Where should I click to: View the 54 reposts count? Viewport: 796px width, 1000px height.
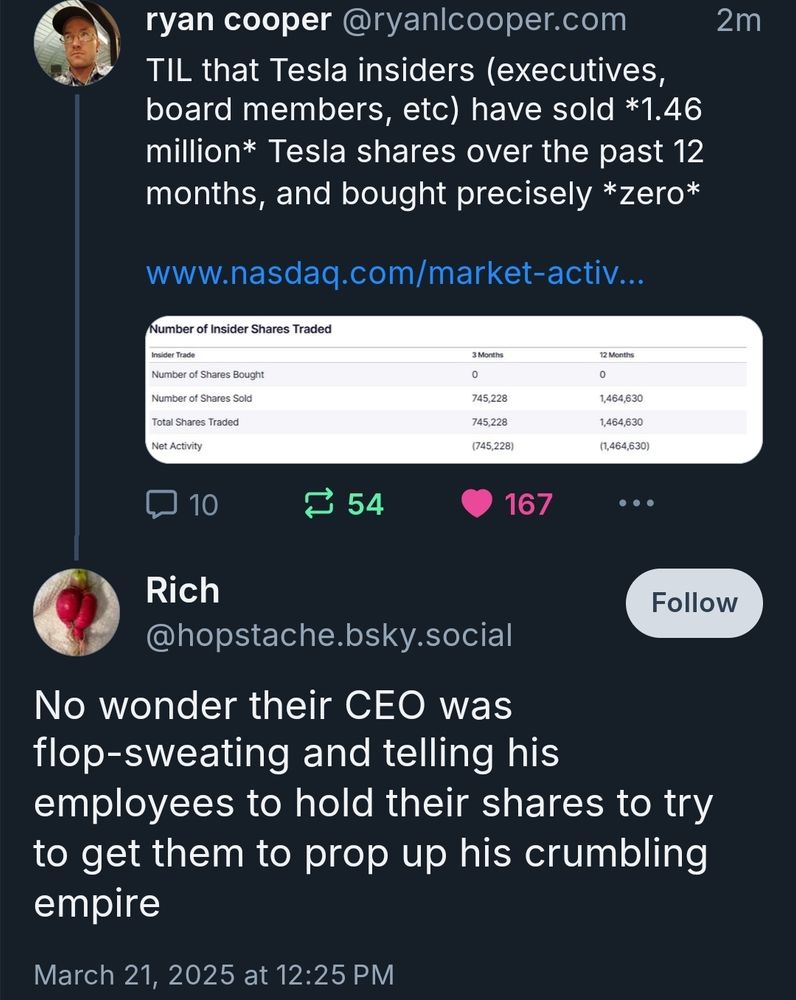365,504
